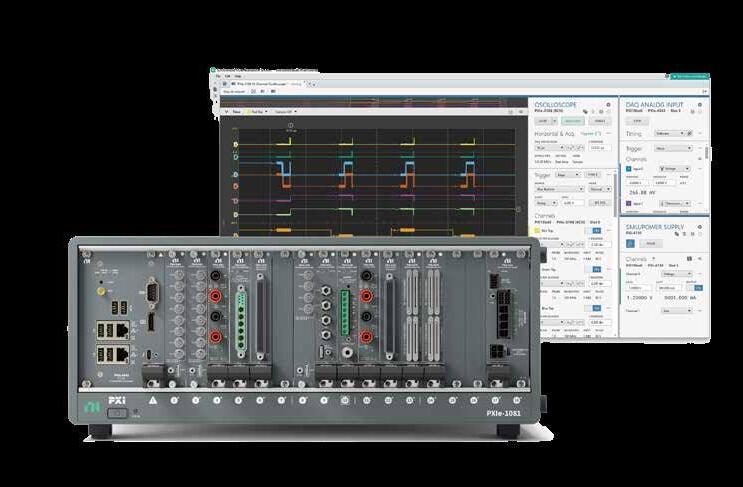
Task: Click the SMU Channel 0 level input field
Action: (x=638, y=288)
